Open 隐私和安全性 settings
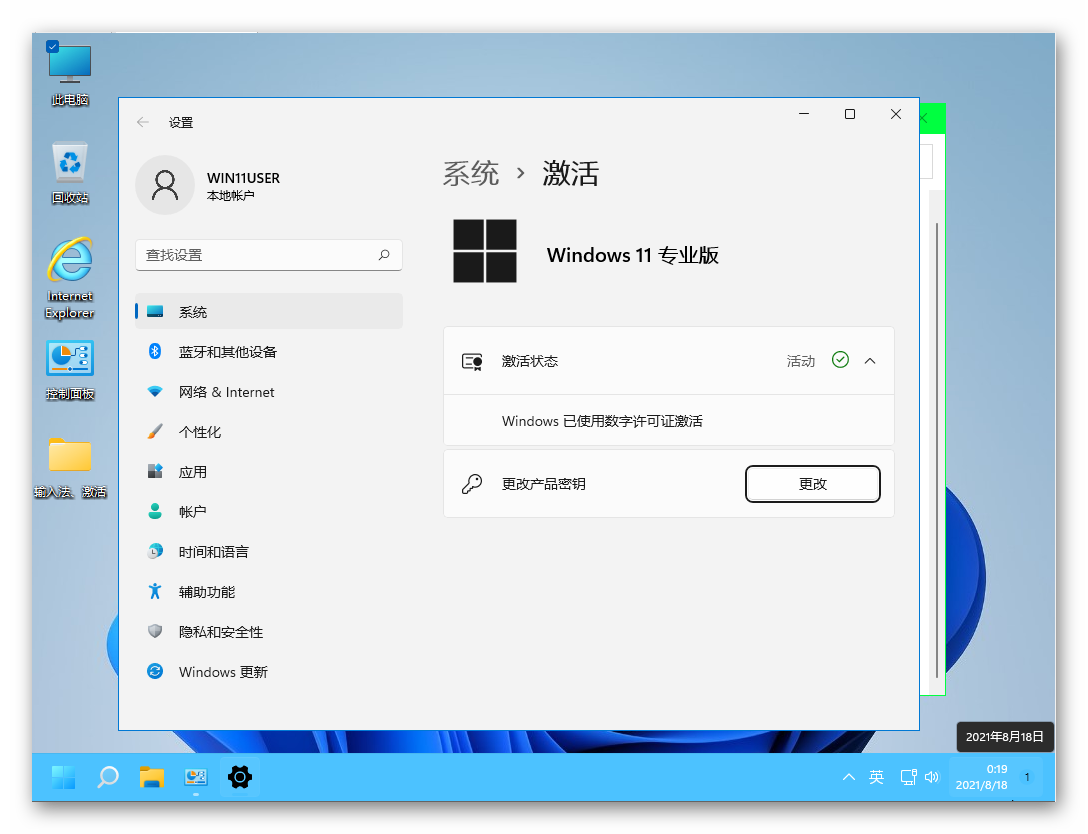 click(269, 631)
